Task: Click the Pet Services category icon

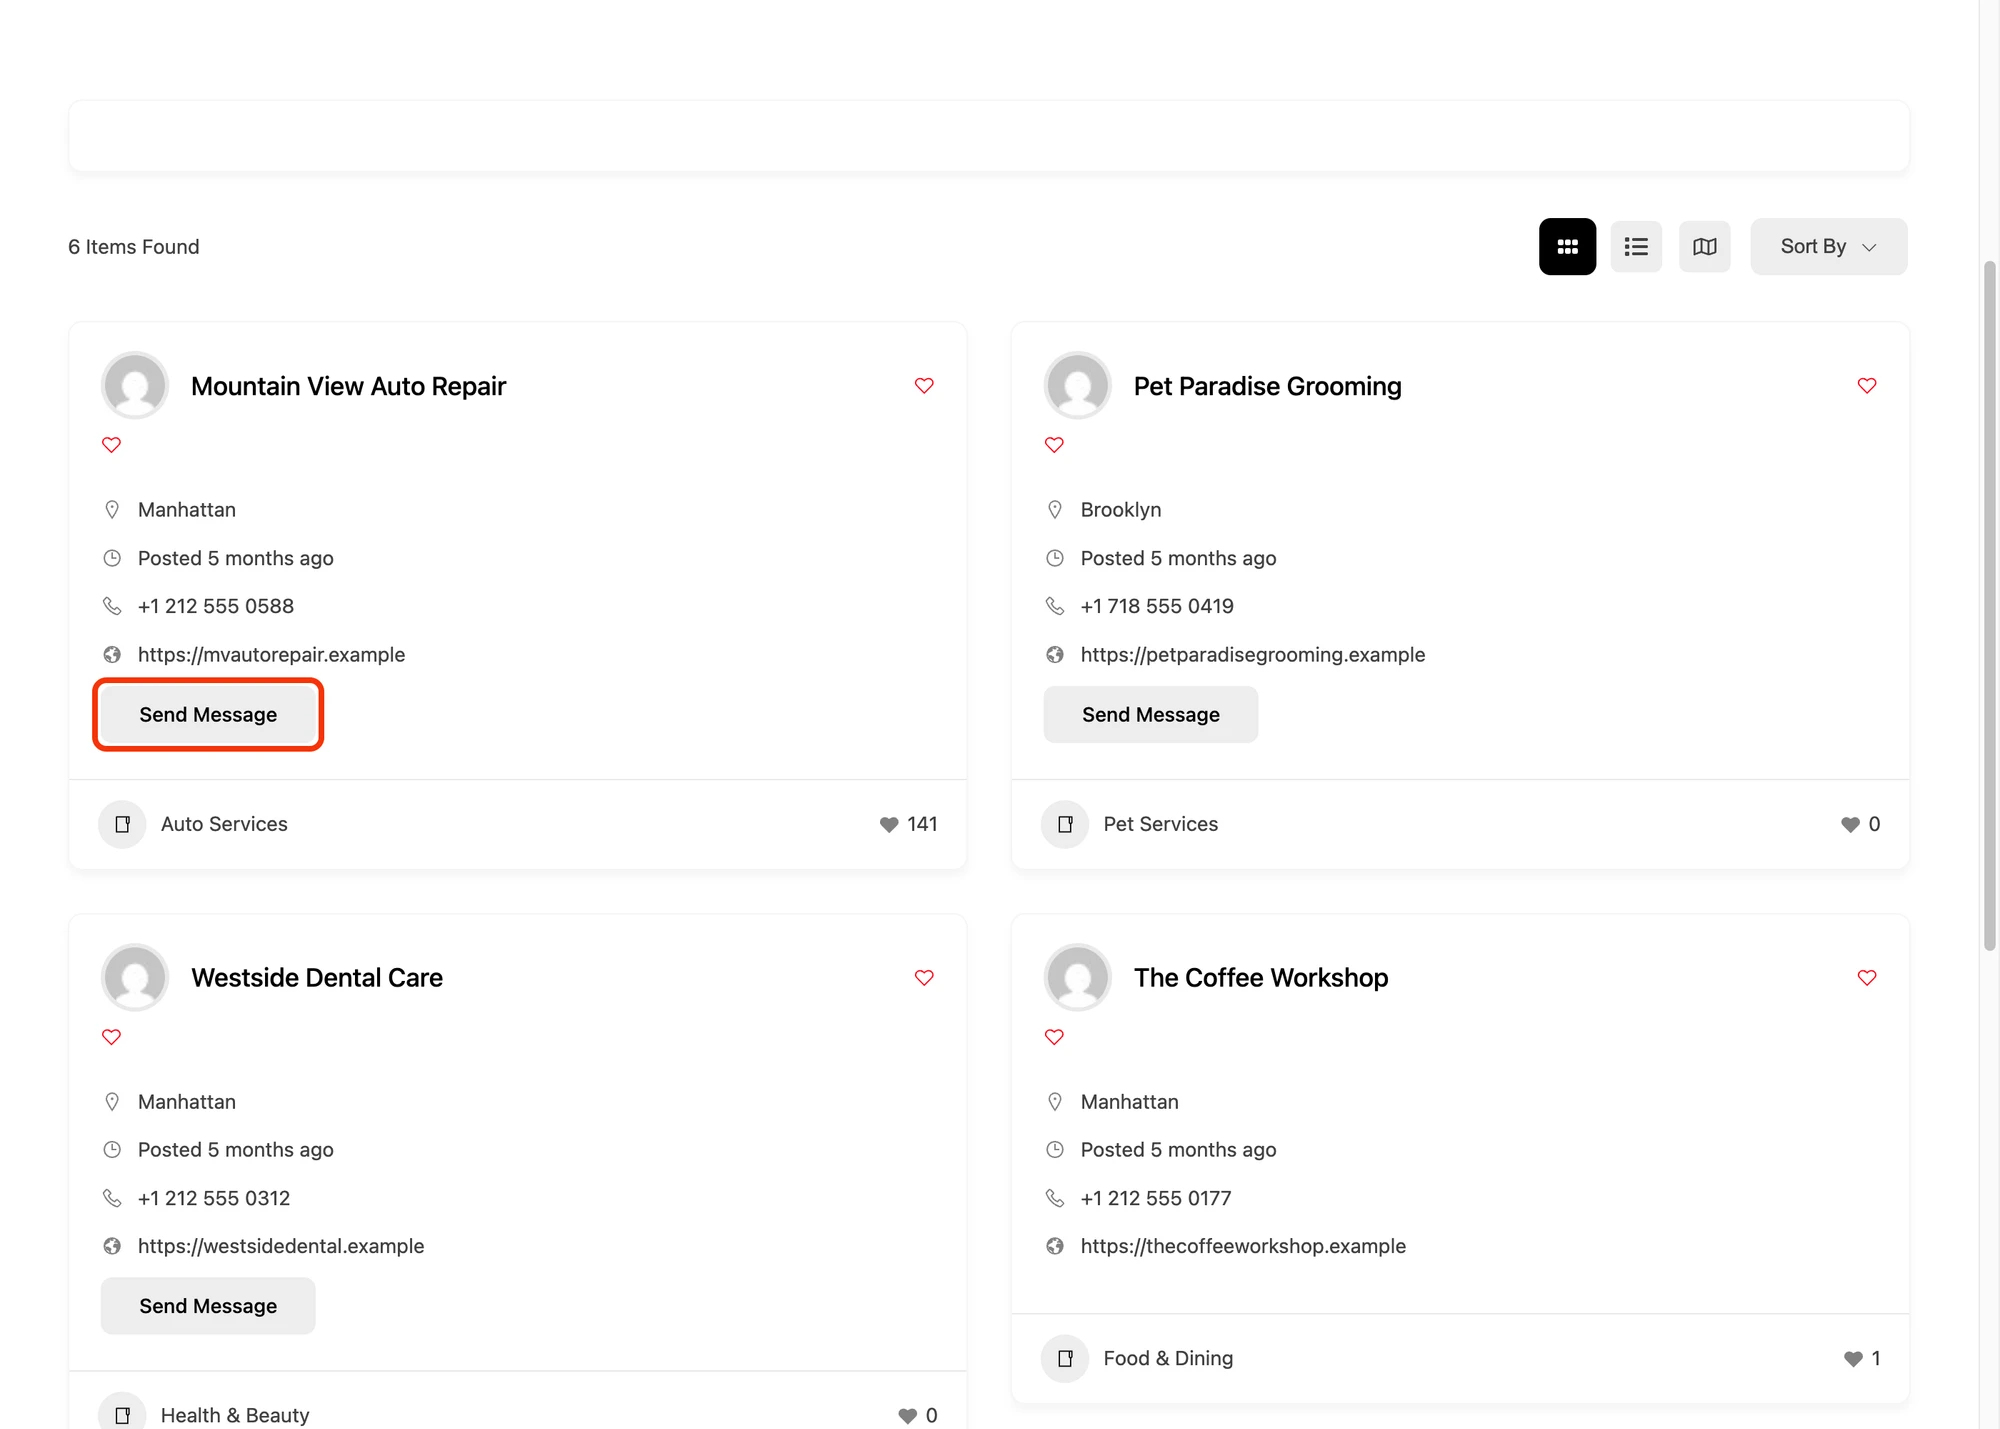Action: [1065, 824]
